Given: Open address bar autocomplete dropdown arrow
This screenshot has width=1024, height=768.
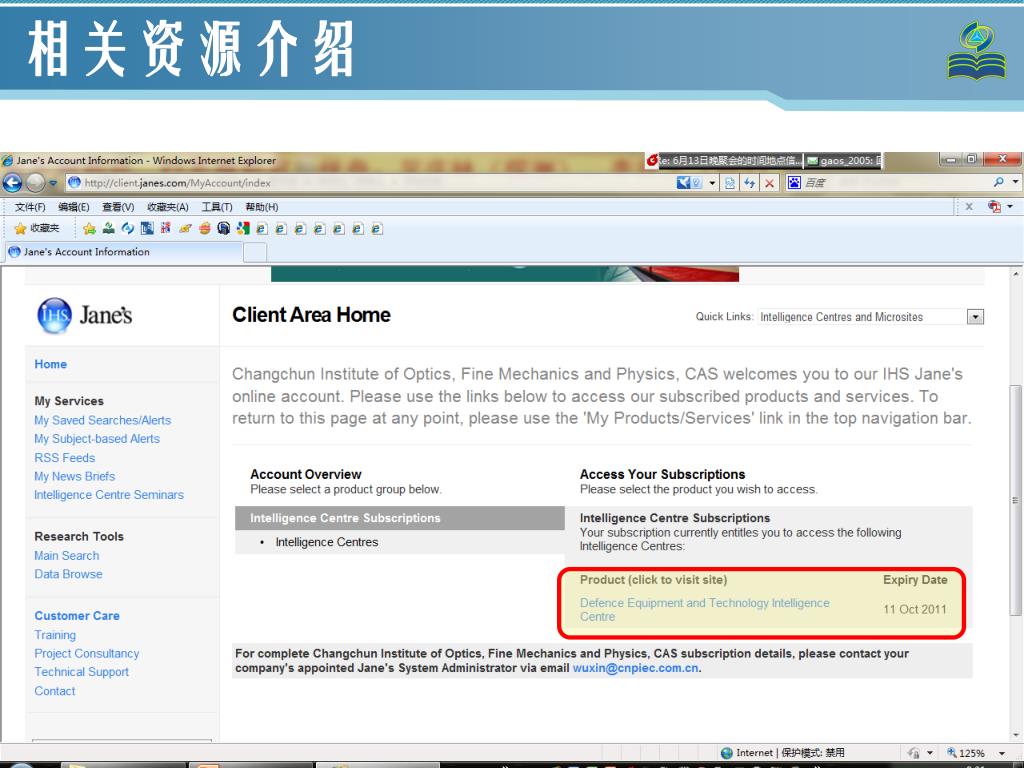Looking at the screenshot, I should (x=712, y=183).
